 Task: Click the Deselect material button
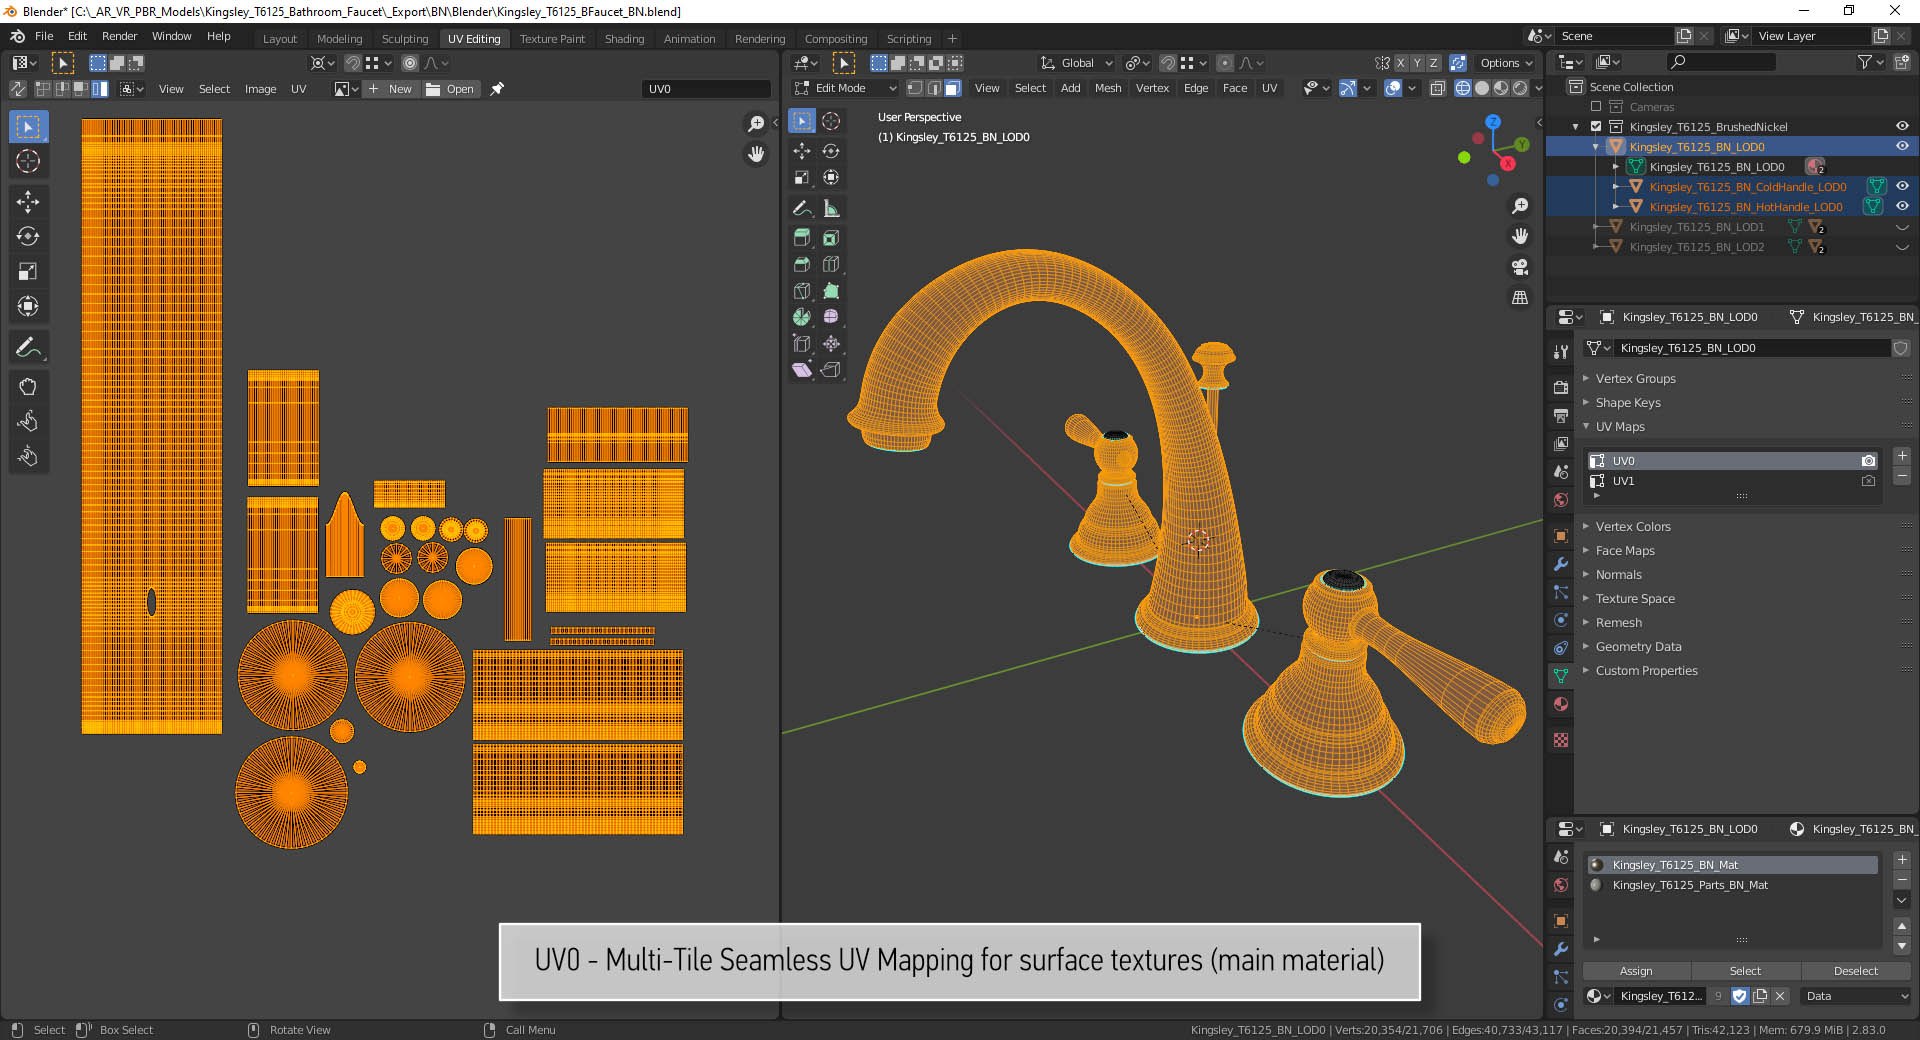1855,971
